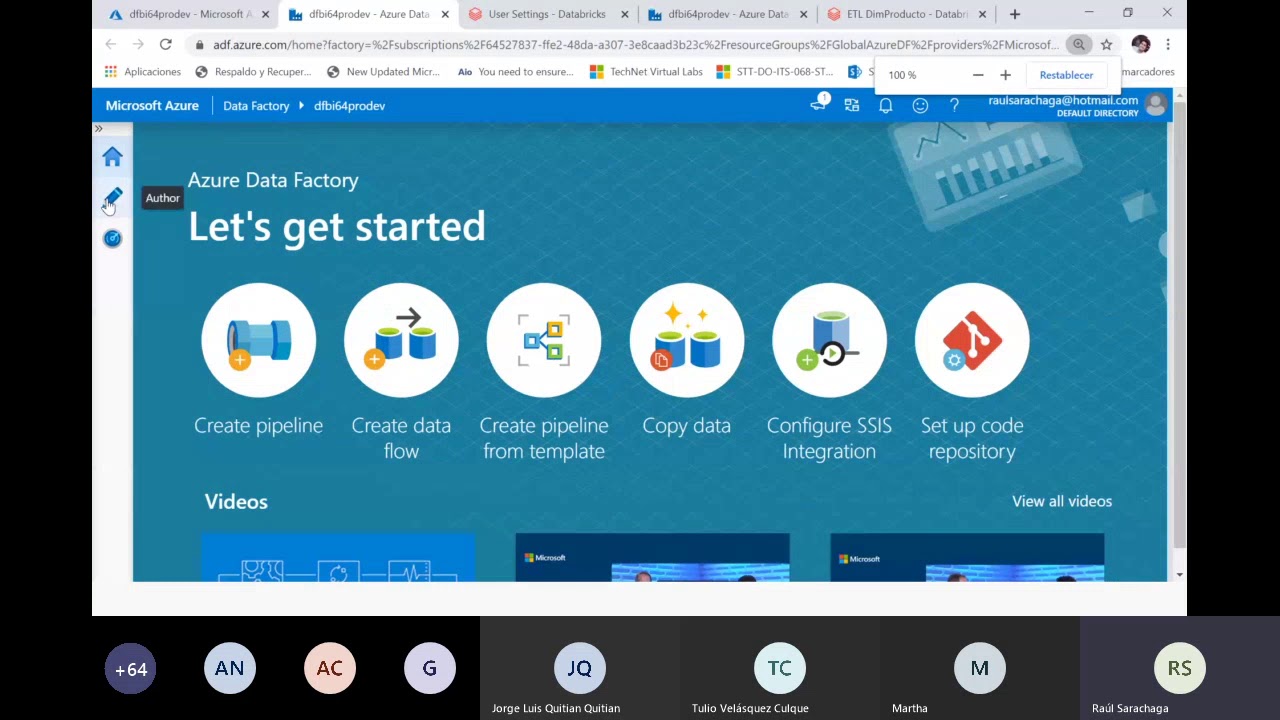Image resolution: width=1280 pixels, height=720 pixels.
Task: Select the AC participant avatar
Action: click(330, 669)
